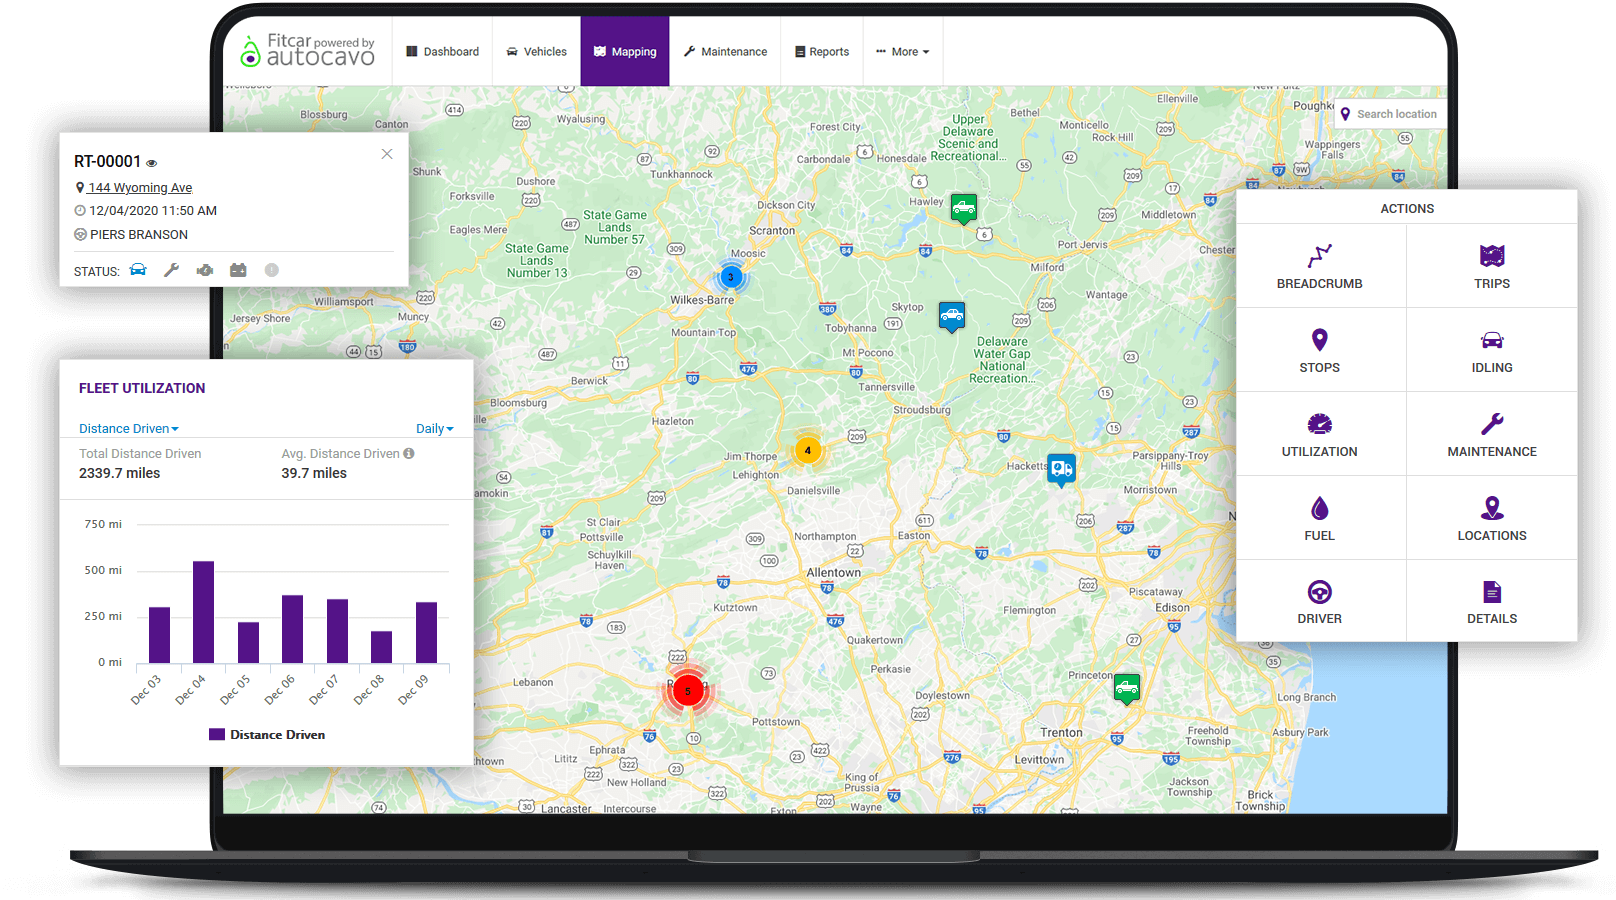Open the Maintenance tab in the navigation bar
Screen dimensions: 1616x900
click(x=725, y=52)
